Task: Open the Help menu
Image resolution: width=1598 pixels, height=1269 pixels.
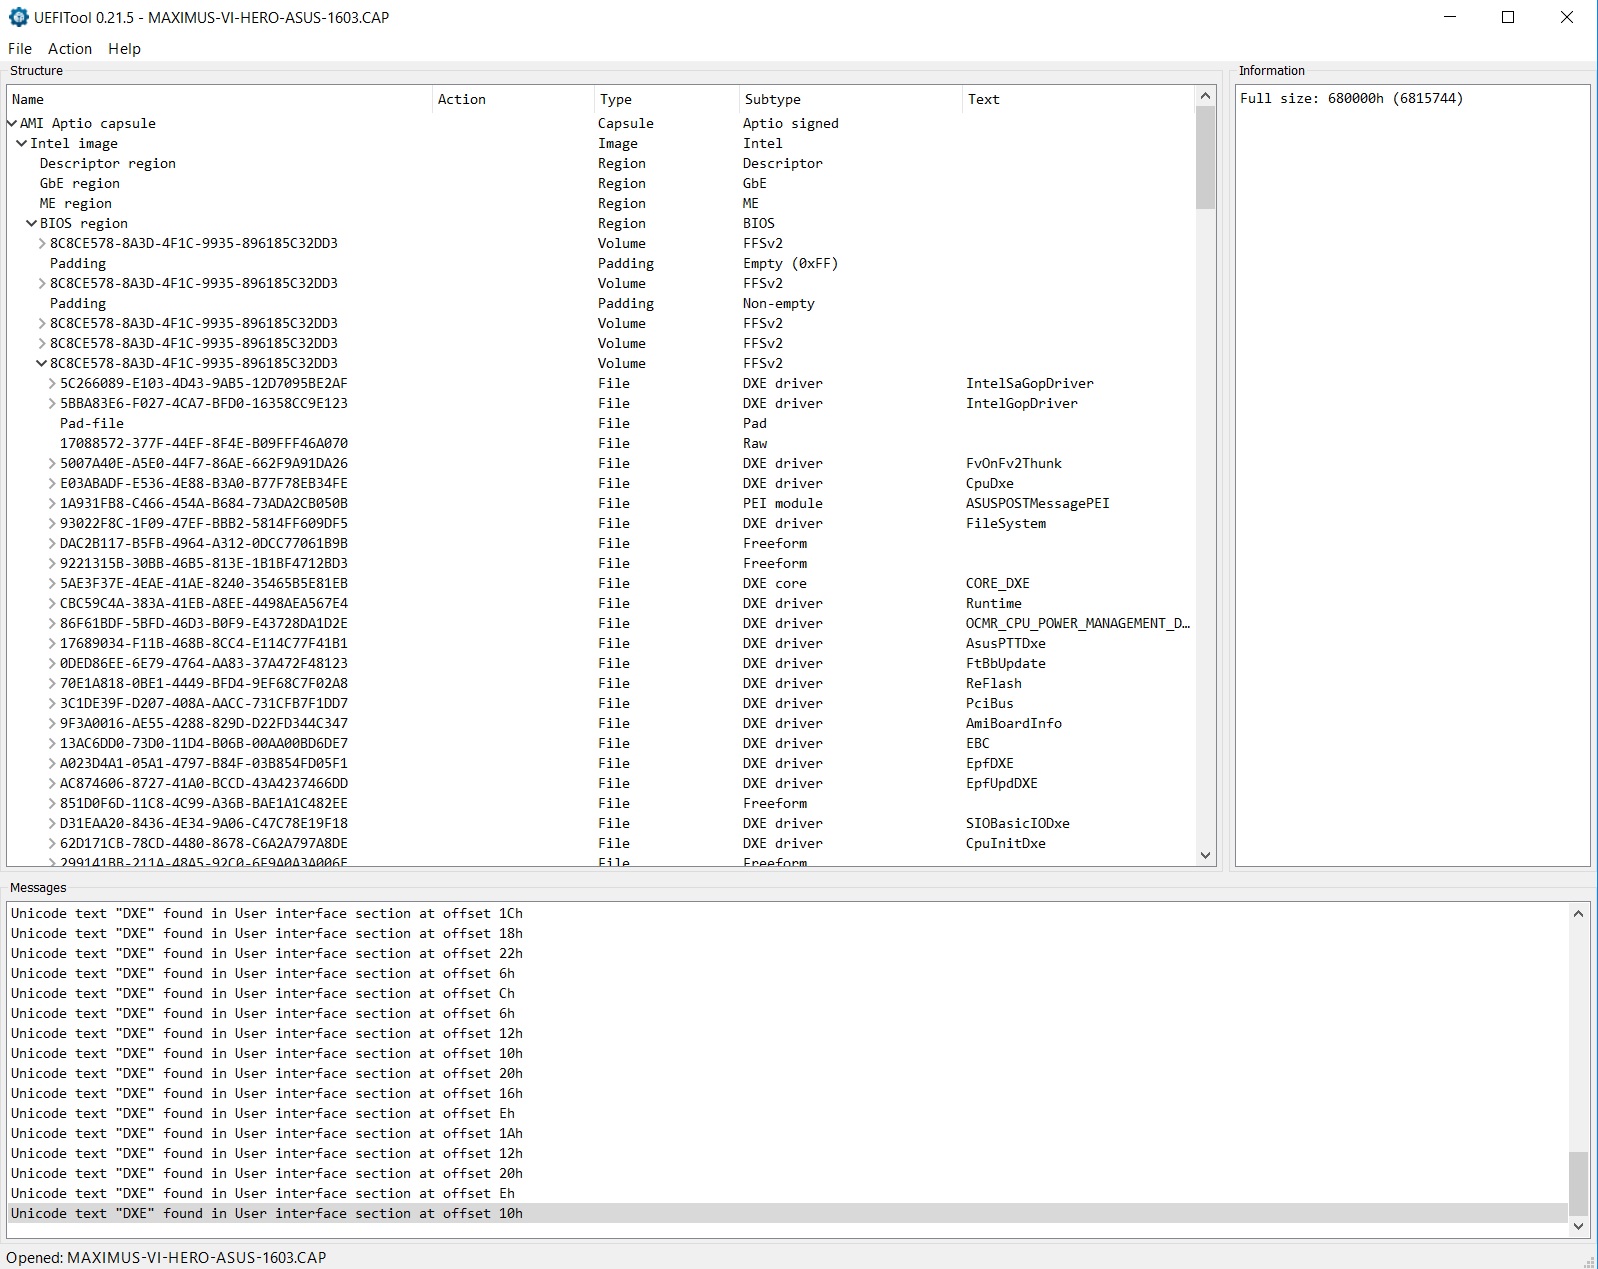Action: click(124, 48)
